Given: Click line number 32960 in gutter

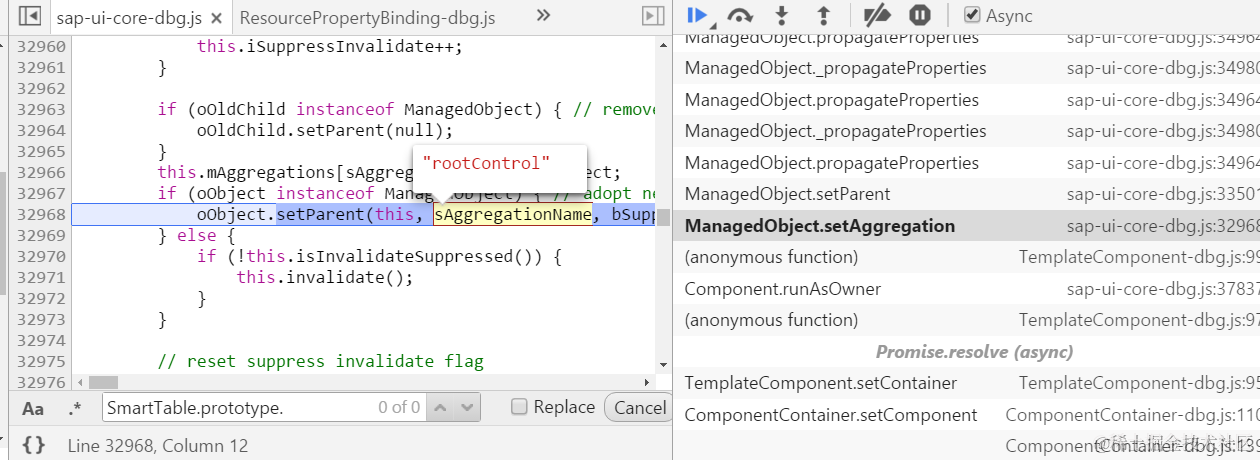Looking at the screenshot, I should [42, 47].
